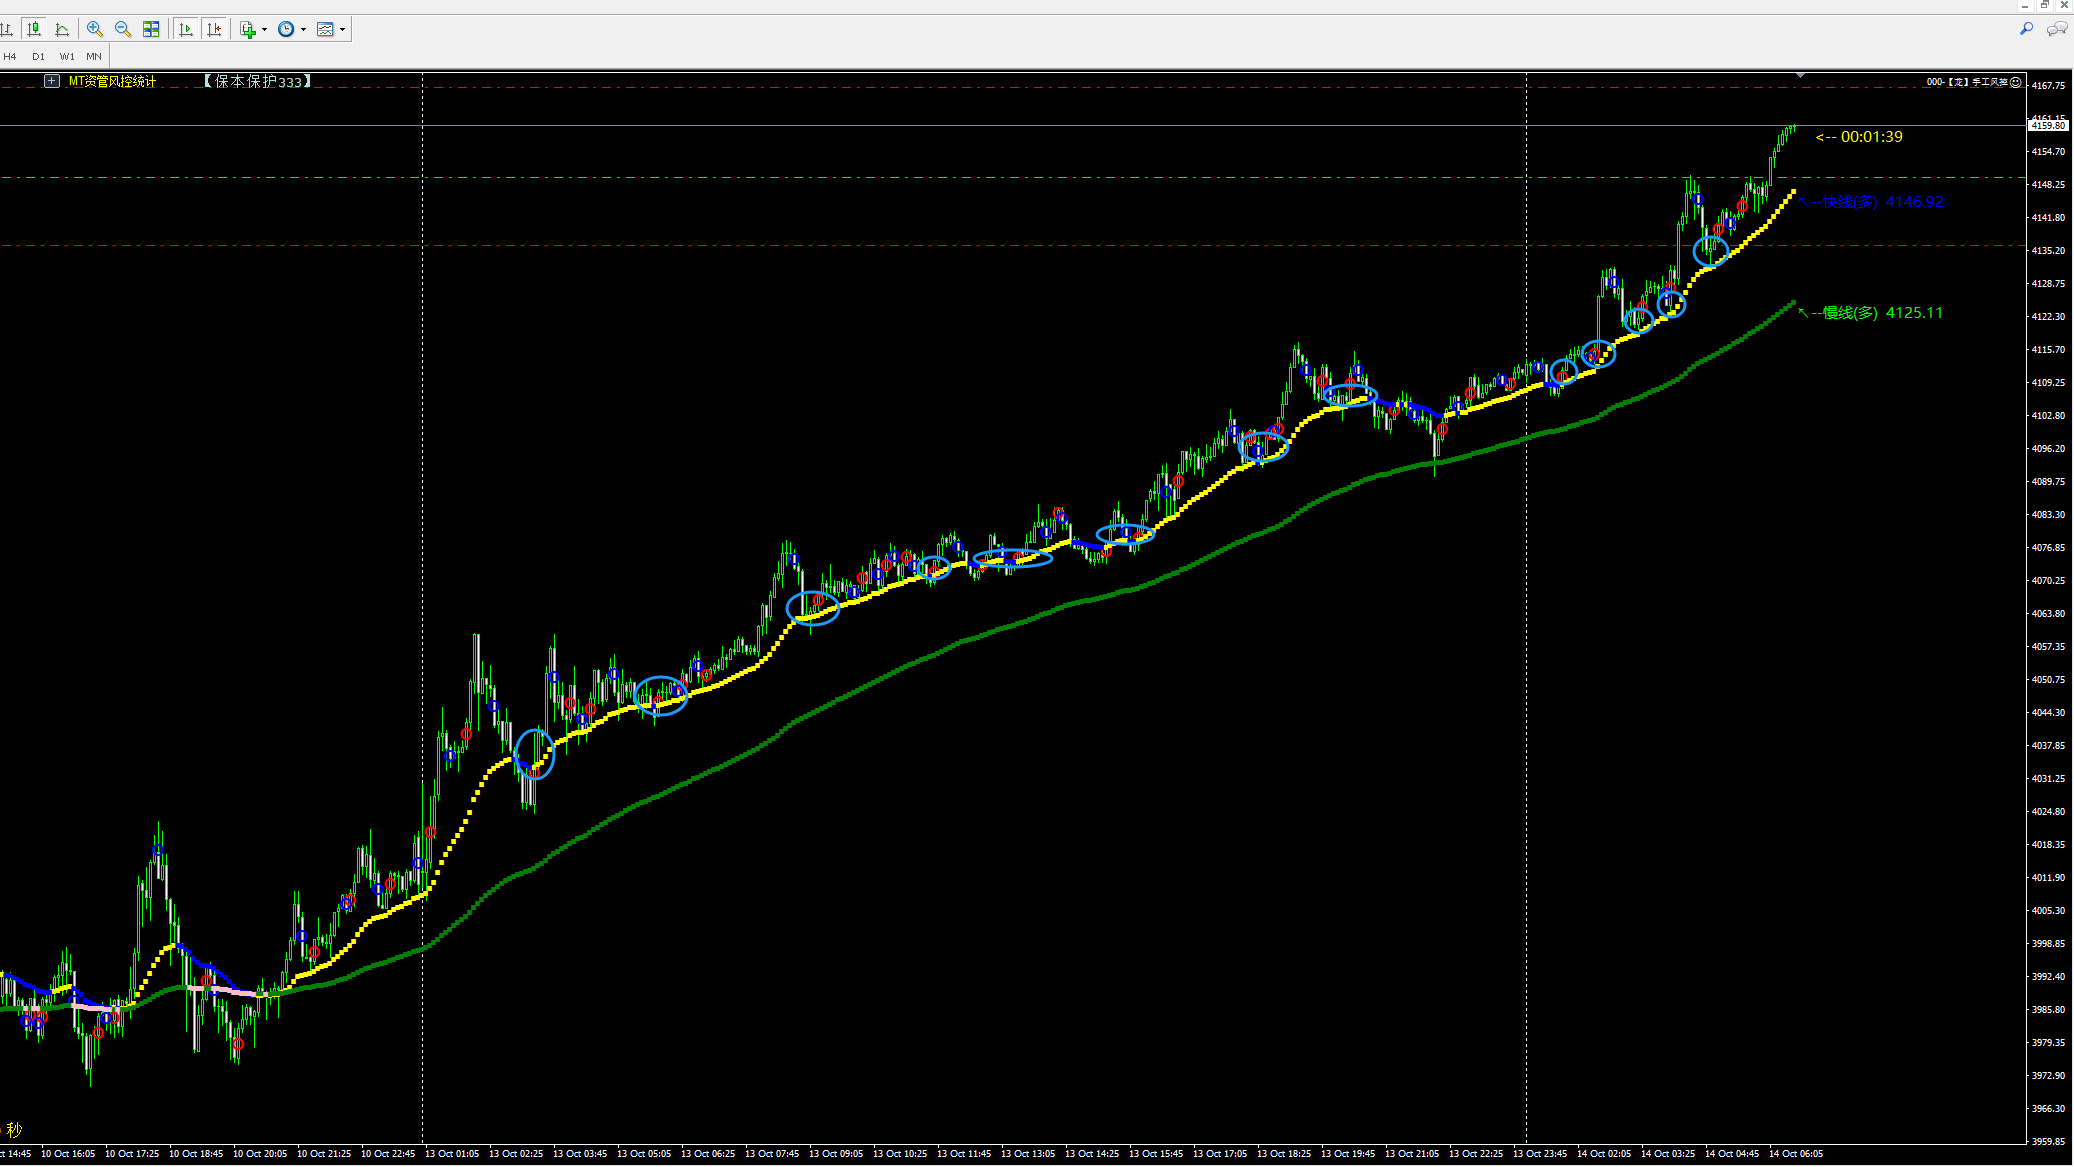Click the 保本保护333 label
Viewport: 2074px width, 1167px height.
click(257, 81)
